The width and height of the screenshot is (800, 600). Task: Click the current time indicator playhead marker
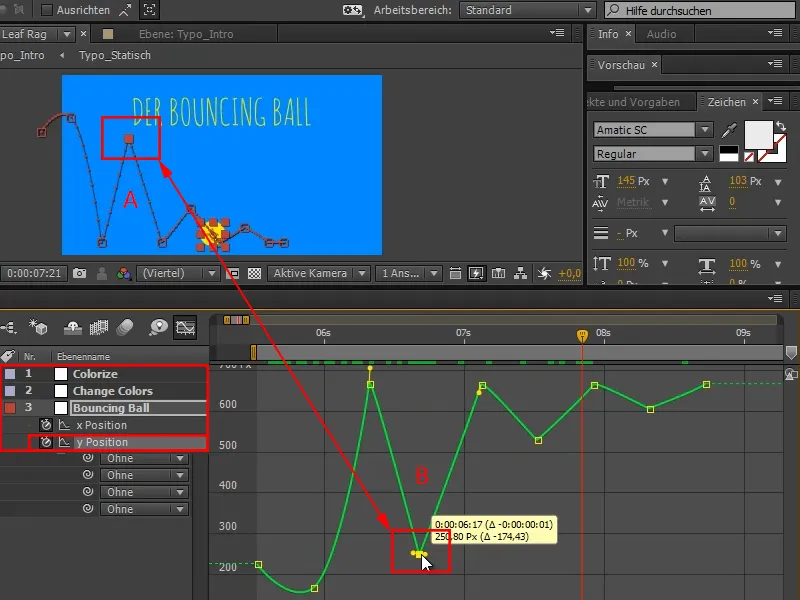[x=582, y=335]
